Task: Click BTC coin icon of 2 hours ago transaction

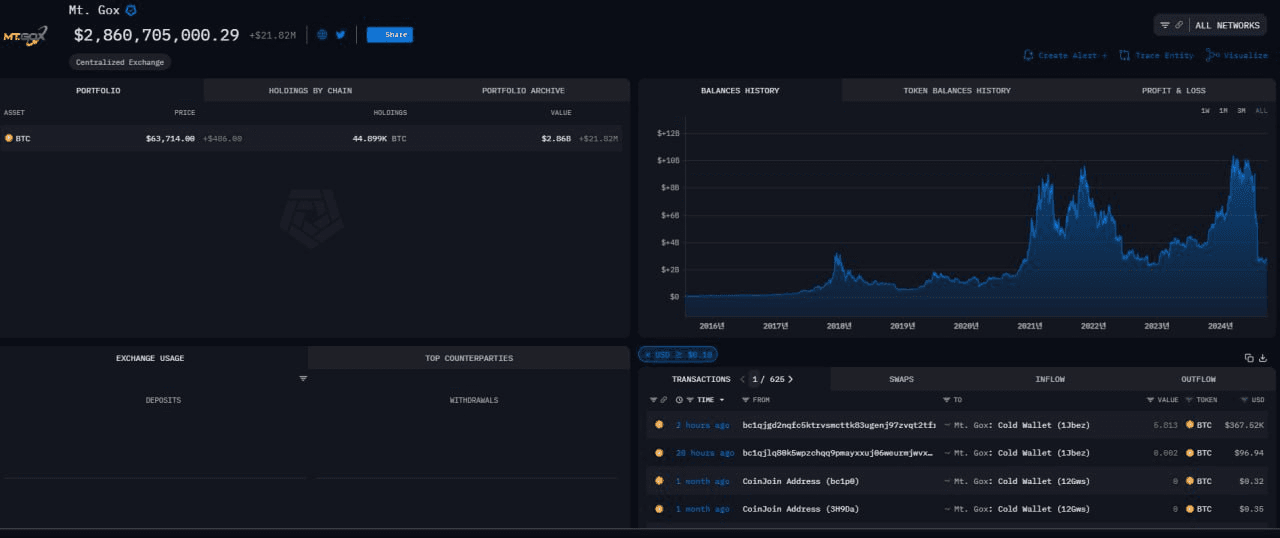Action: click(x=659, y=425)
